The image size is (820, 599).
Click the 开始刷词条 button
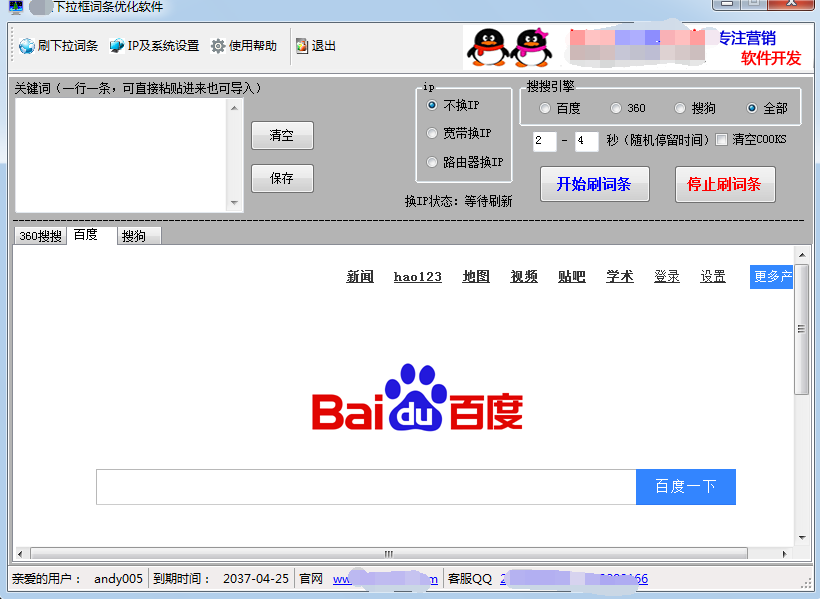[595, 184]
